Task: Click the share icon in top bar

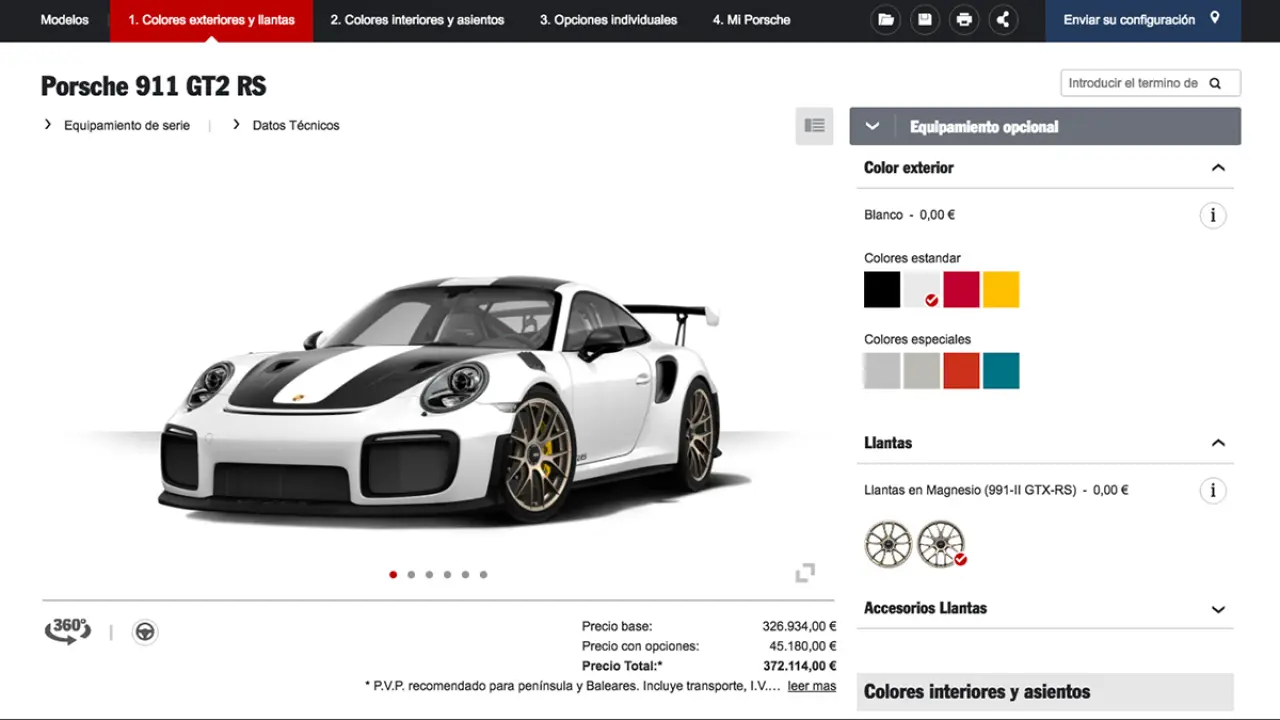Action: coord(1002,20)
